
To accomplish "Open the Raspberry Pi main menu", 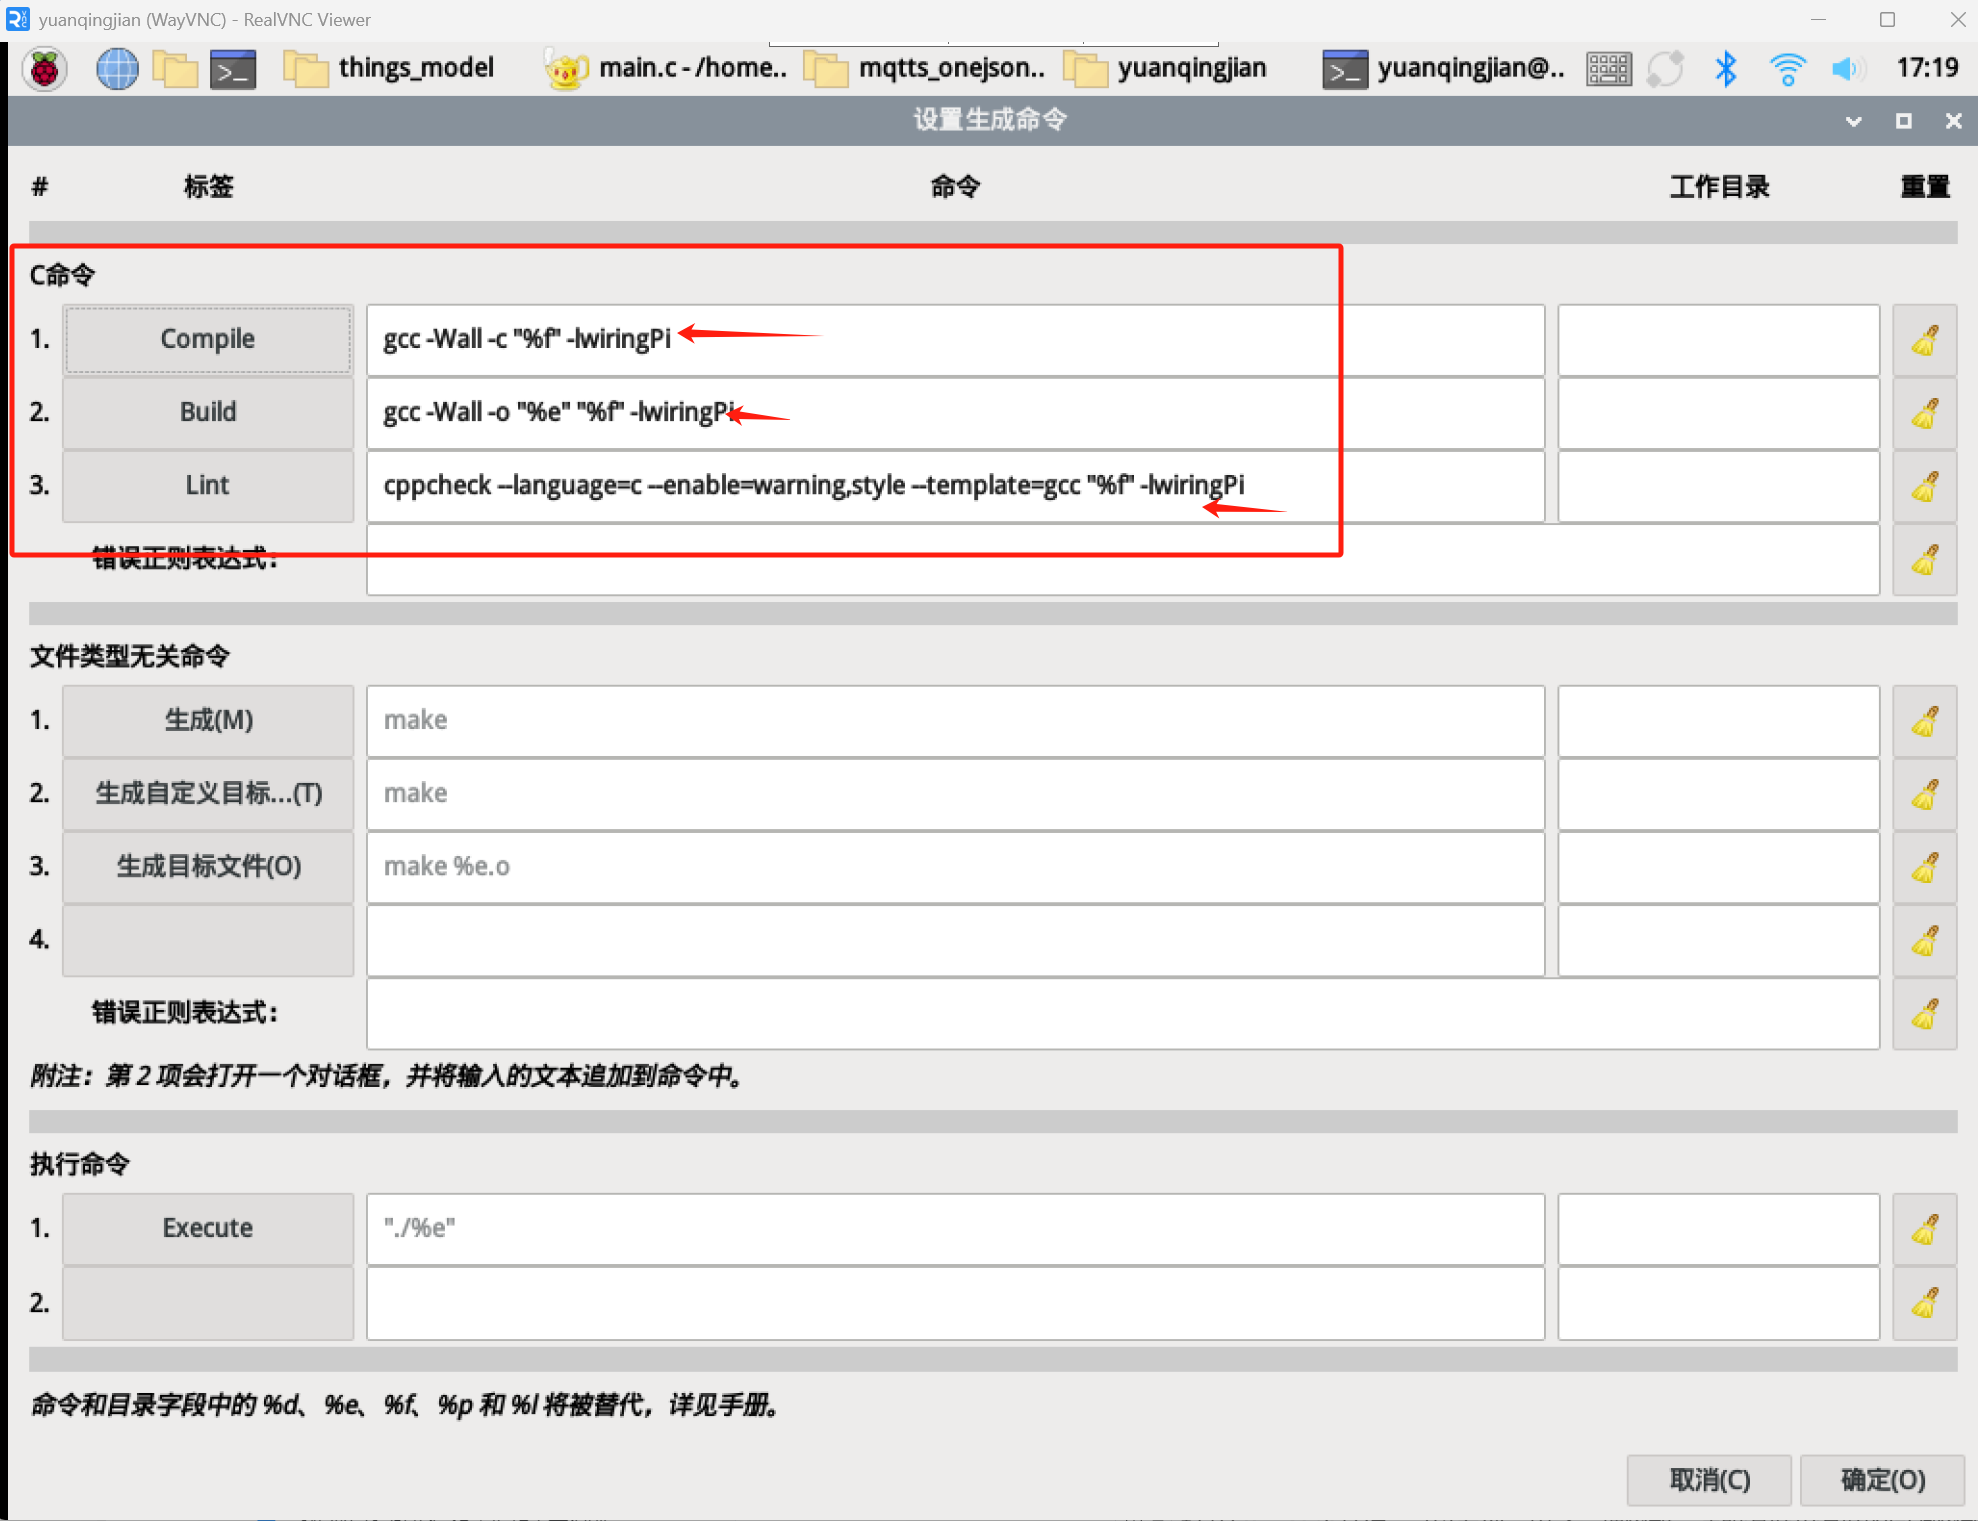I will coord(45,68).
